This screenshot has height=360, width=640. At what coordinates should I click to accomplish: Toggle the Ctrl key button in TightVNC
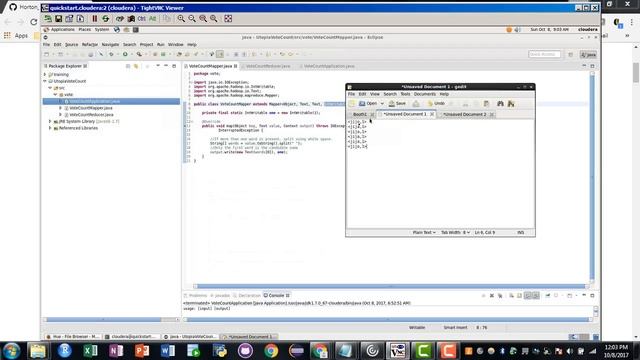(x=142, y=19)
